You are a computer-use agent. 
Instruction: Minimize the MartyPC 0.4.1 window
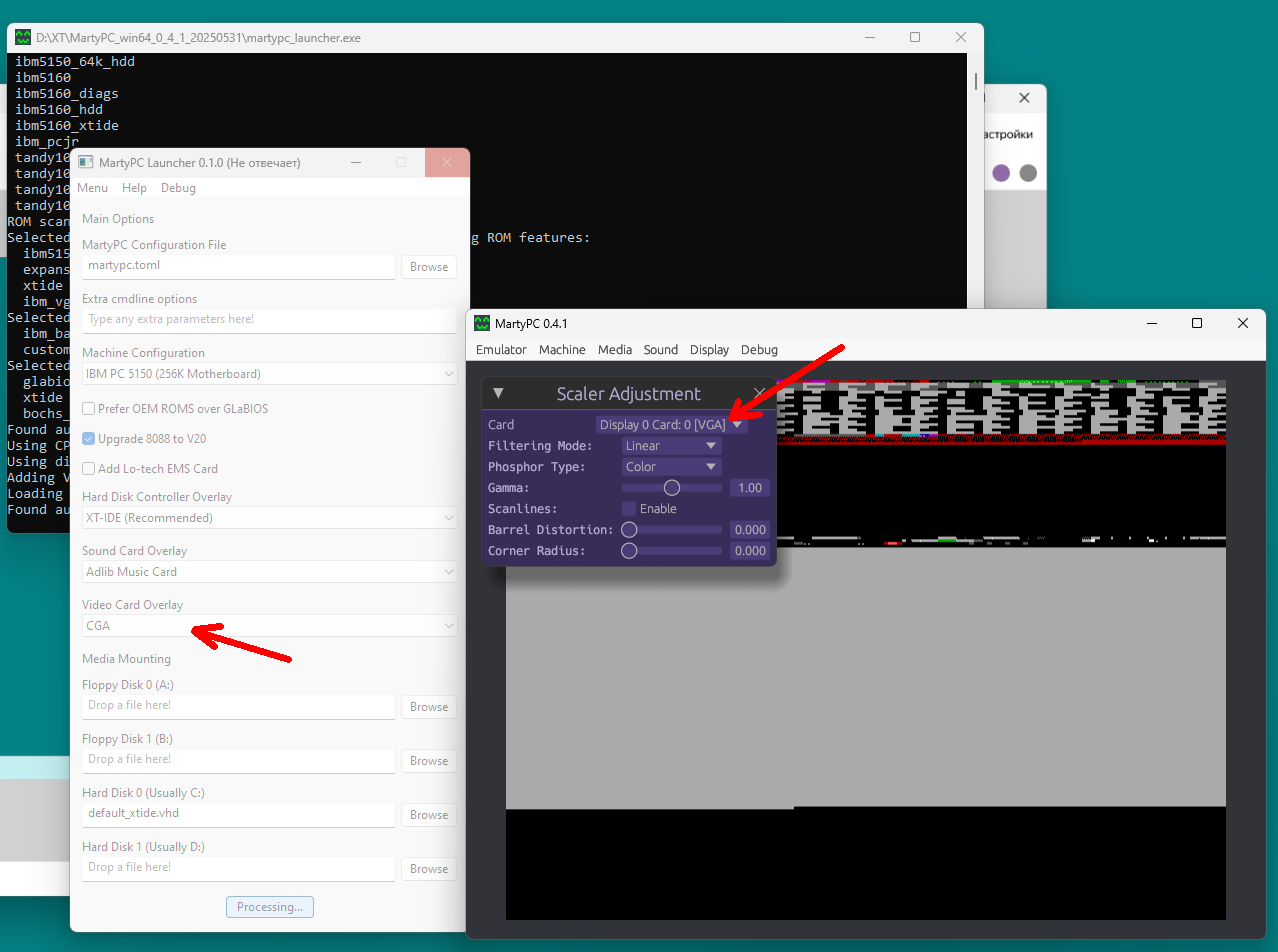(x=1151, y=323)
